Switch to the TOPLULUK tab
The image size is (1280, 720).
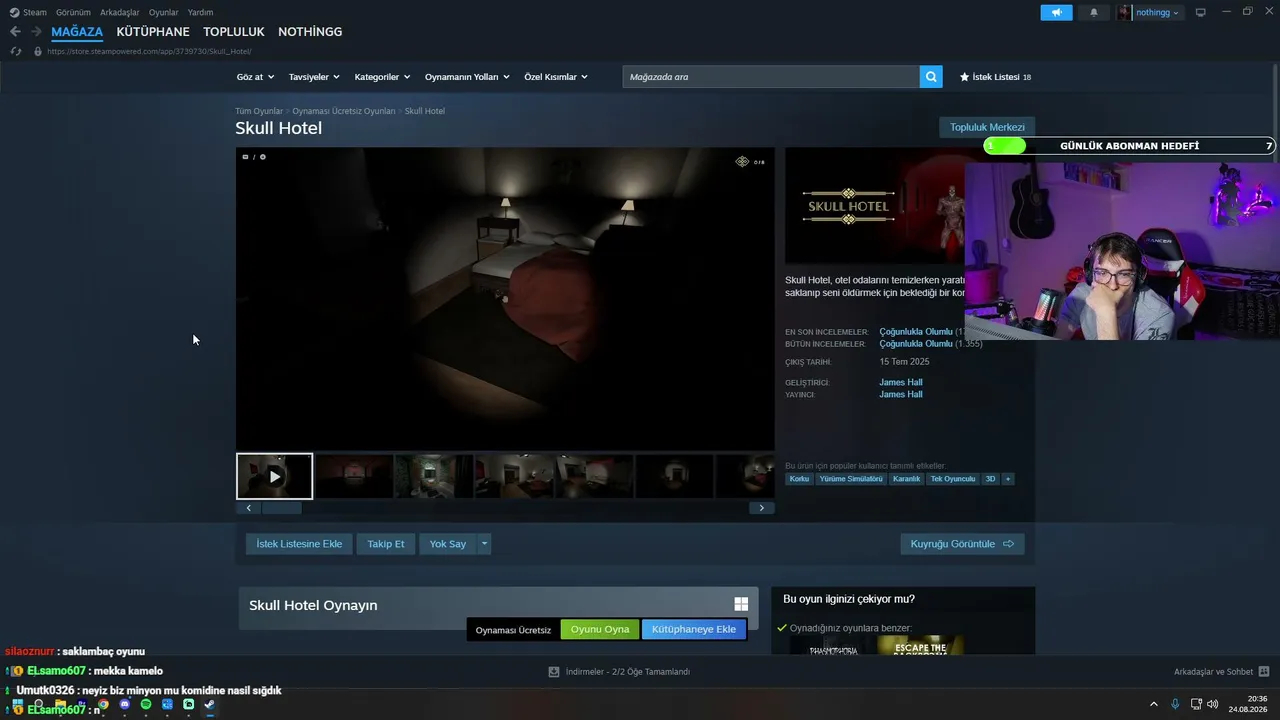click(234, 32)
